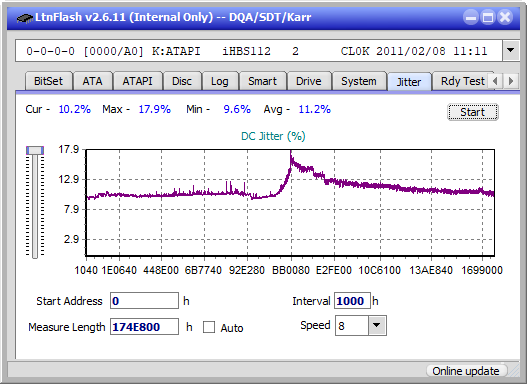Go to the Smart tab
This screenshot has height=384, width=527.
pyautogui.click(x=262, y=81)
